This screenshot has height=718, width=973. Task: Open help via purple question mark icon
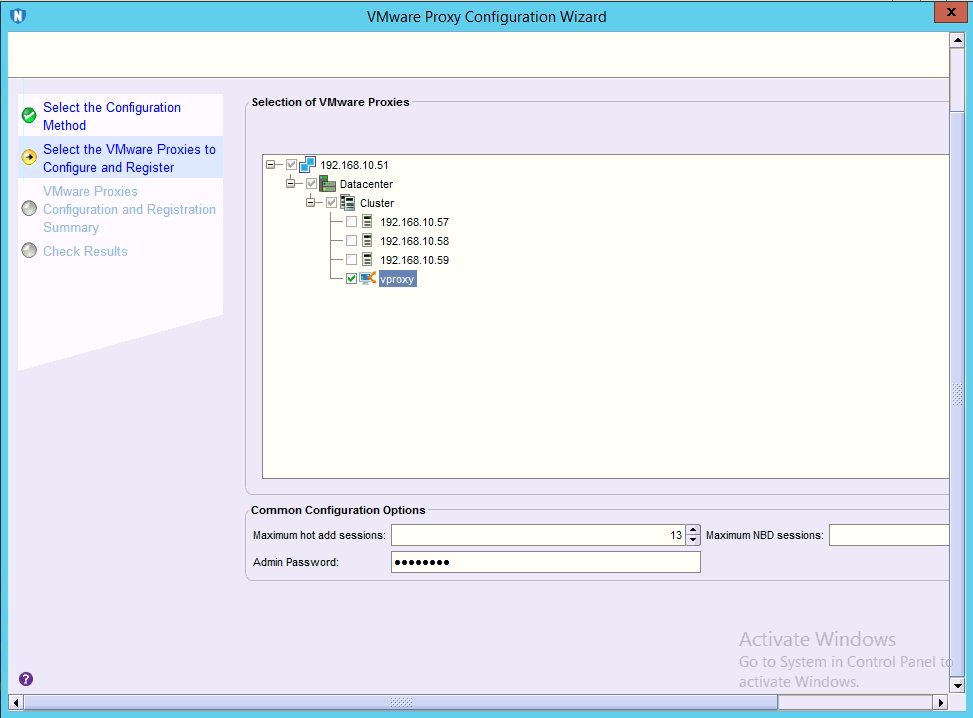[x=26, y=679]
